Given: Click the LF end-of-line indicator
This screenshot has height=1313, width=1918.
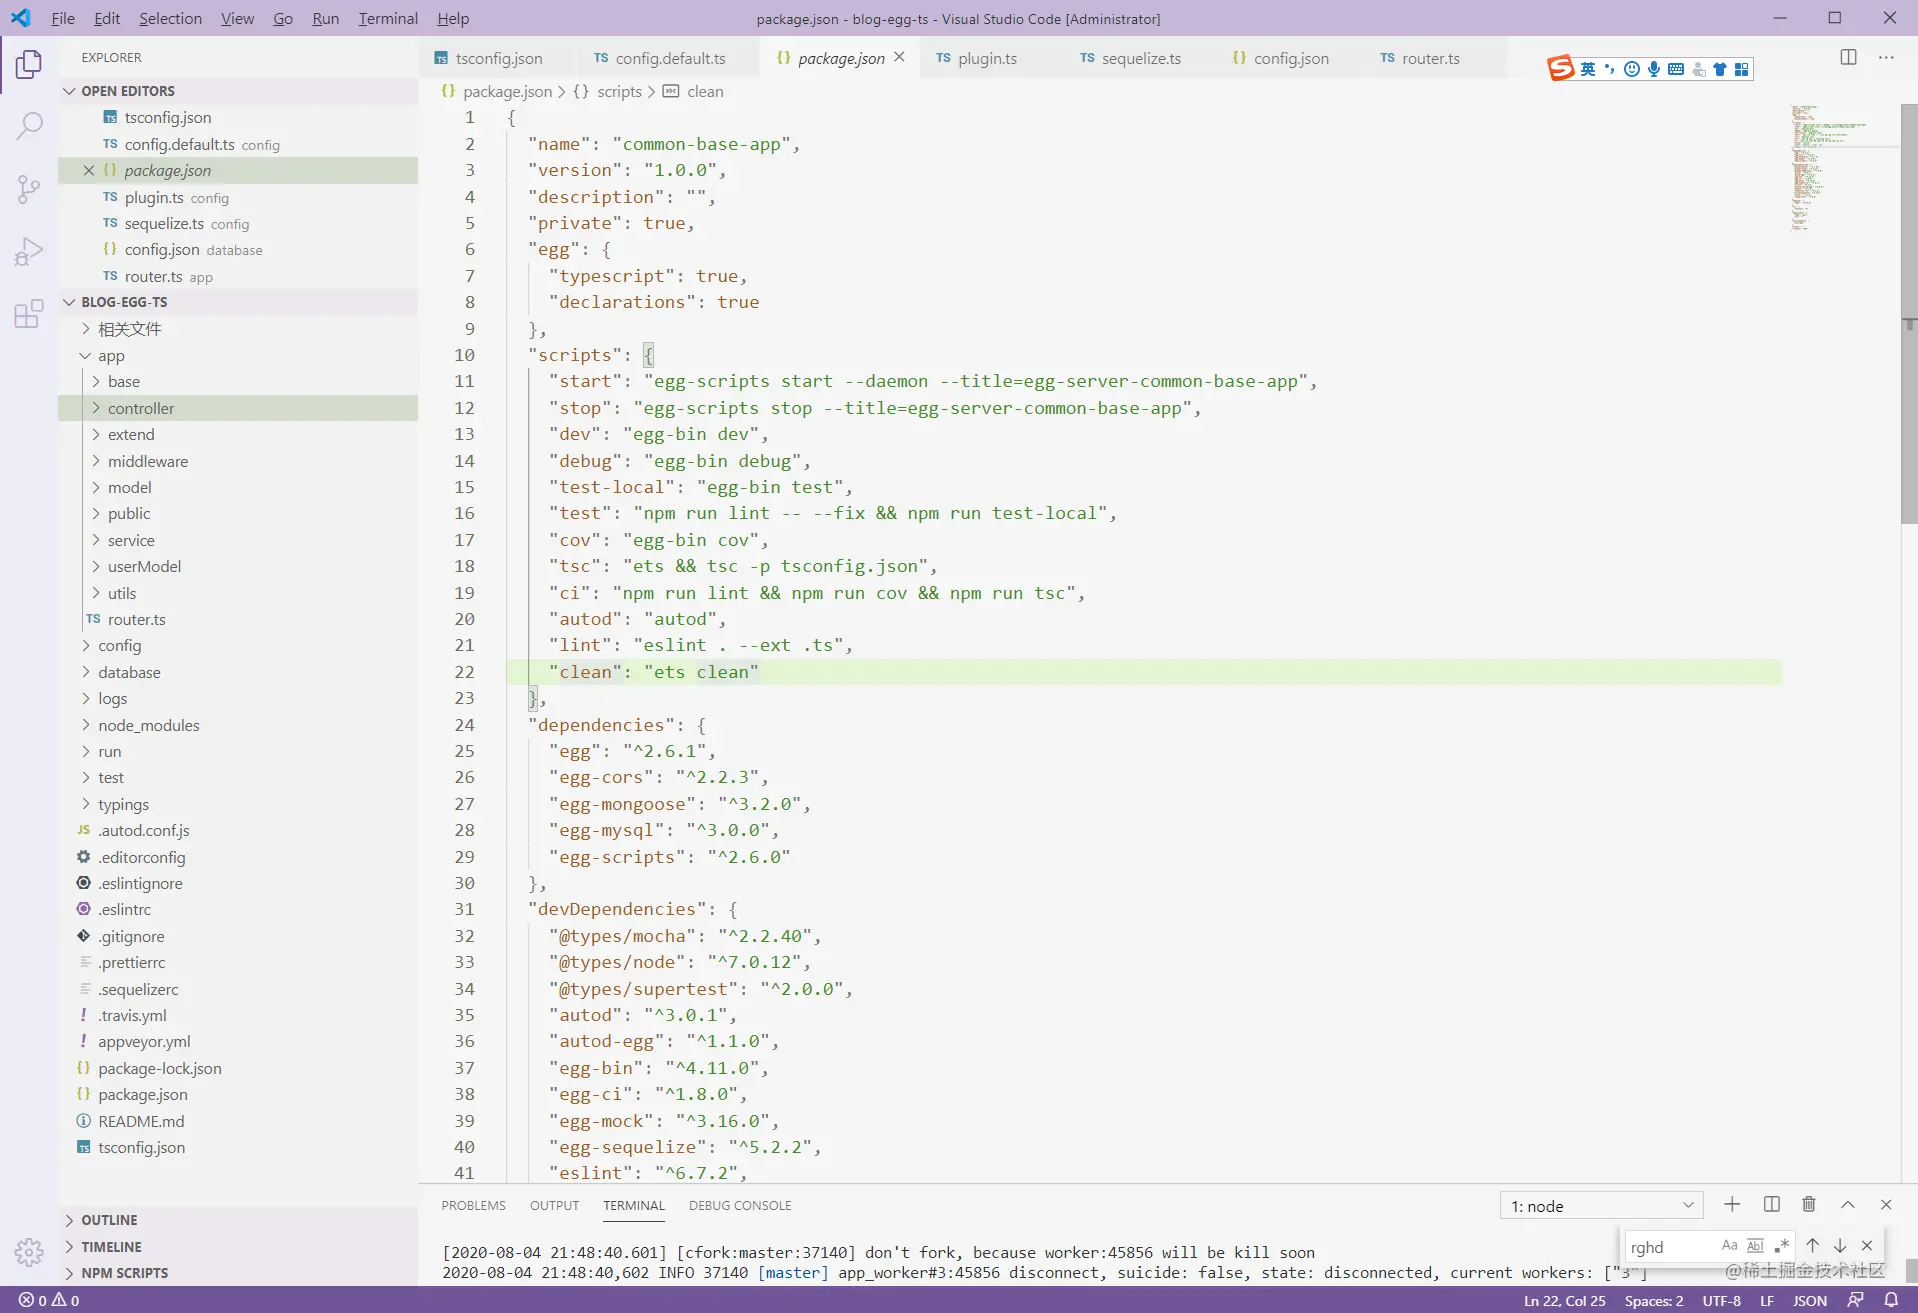Looking at the screenshot, I should [x=1767, y=1300].
